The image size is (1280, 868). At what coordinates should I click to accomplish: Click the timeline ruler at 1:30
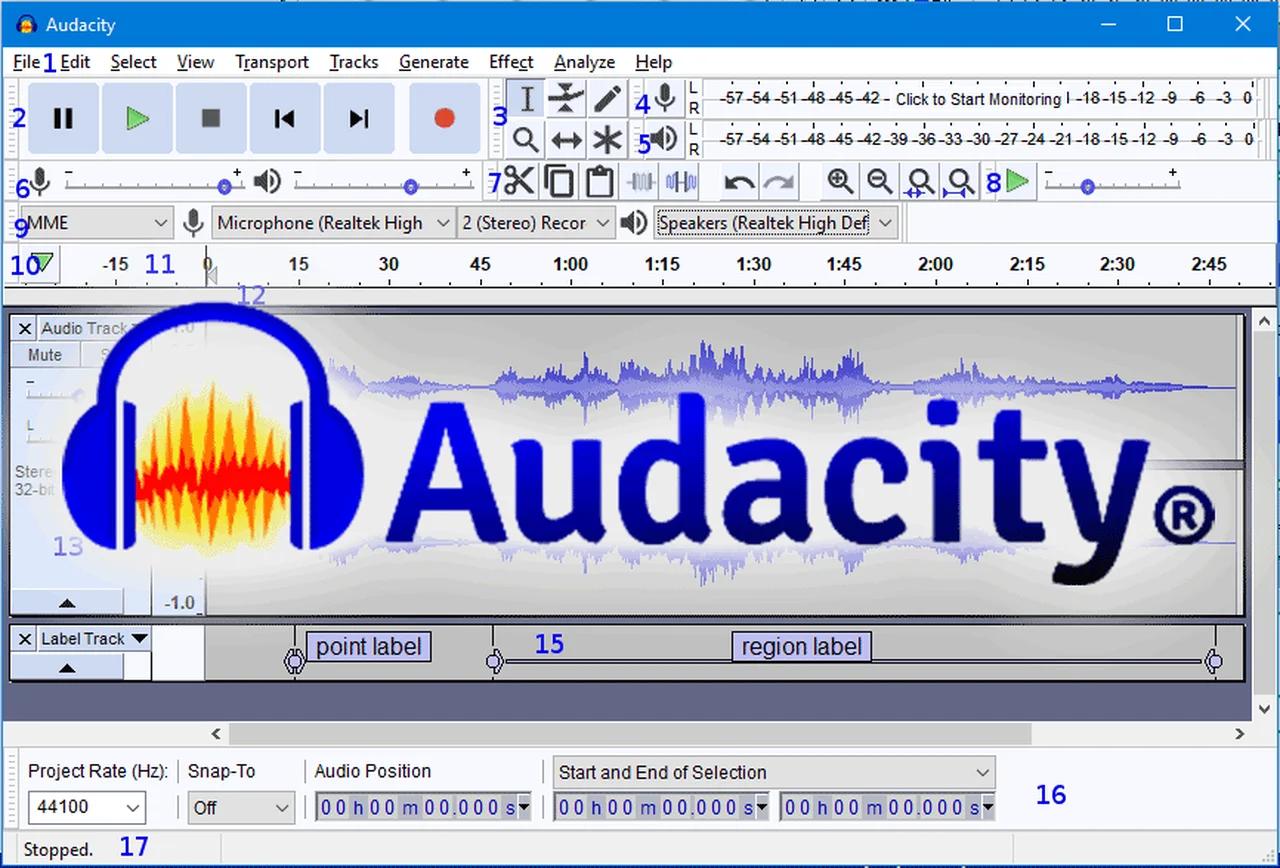(x=753, y=272)
